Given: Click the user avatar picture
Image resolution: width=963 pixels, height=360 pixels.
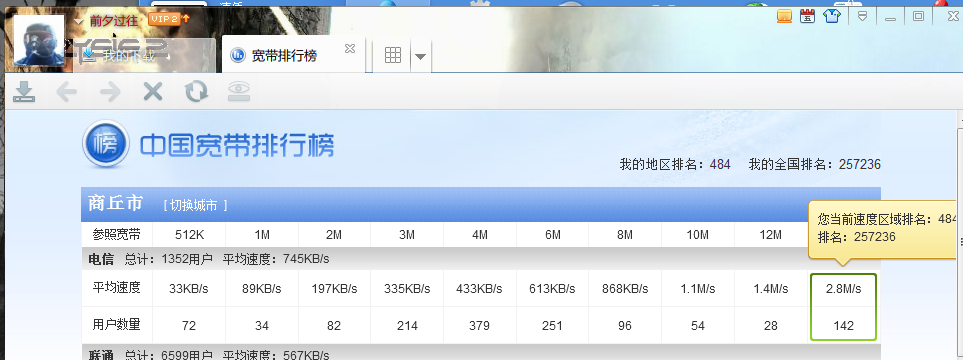Looking at the screenshot, I should (39, 40).
